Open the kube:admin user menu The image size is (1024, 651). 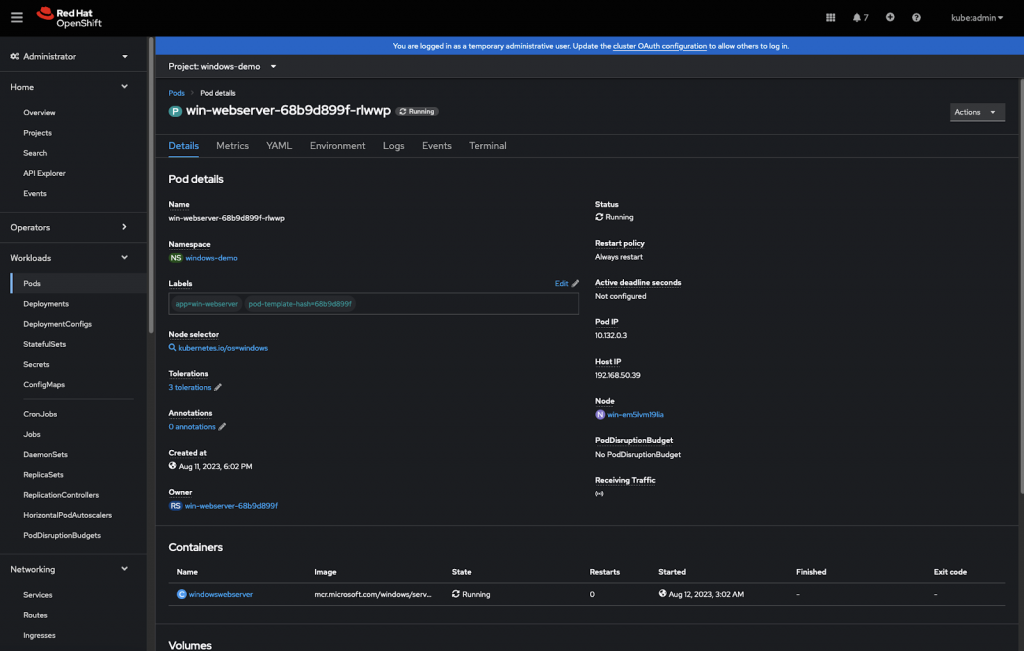pyautogui.click(x=974, y=16)
